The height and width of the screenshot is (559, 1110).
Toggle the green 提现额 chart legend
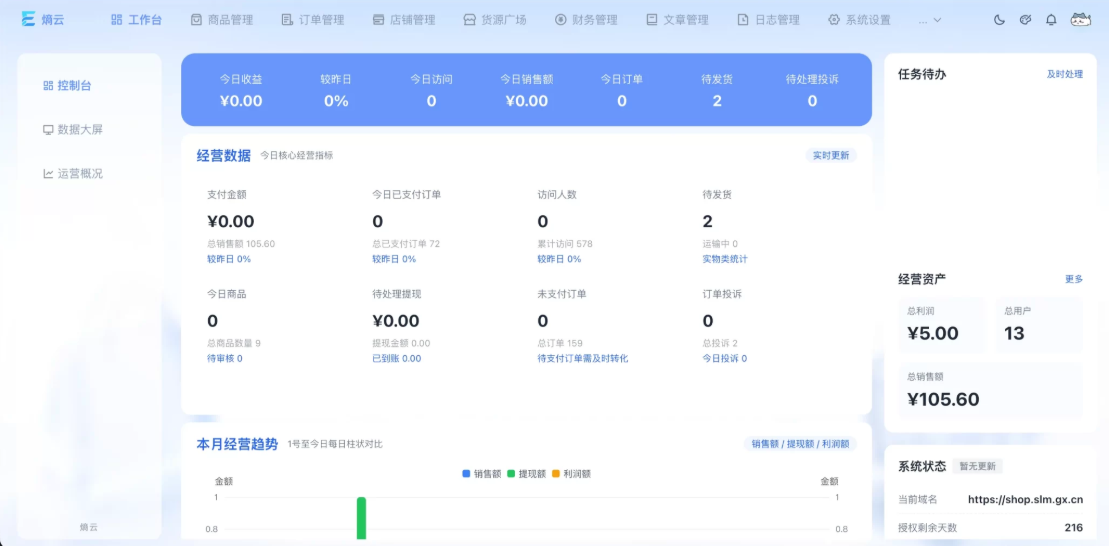[x=526, y=474]
